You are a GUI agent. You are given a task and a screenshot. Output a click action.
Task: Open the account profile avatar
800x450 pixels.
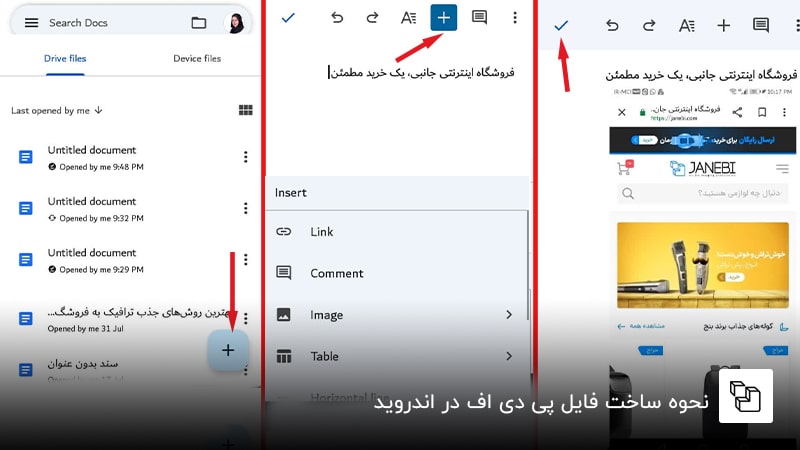coord(236,23)
